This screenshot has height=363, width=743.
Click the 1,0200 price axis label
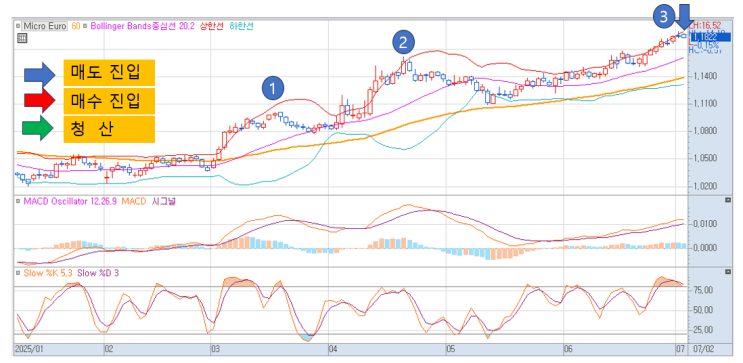tap(704, 186)
